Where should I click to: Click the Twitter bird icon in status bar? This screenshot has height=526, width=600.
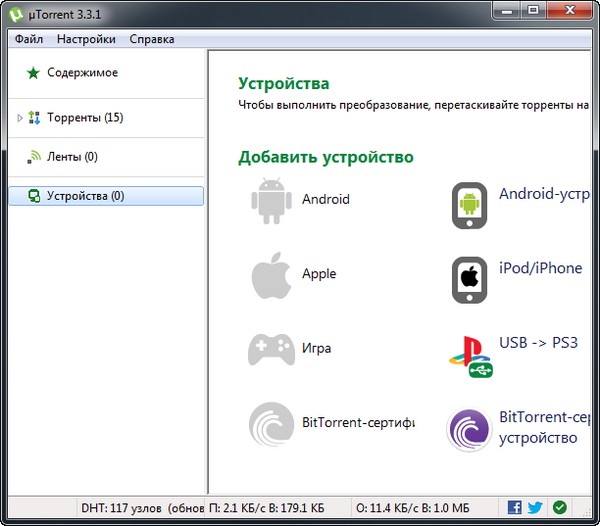pos(535,508)
